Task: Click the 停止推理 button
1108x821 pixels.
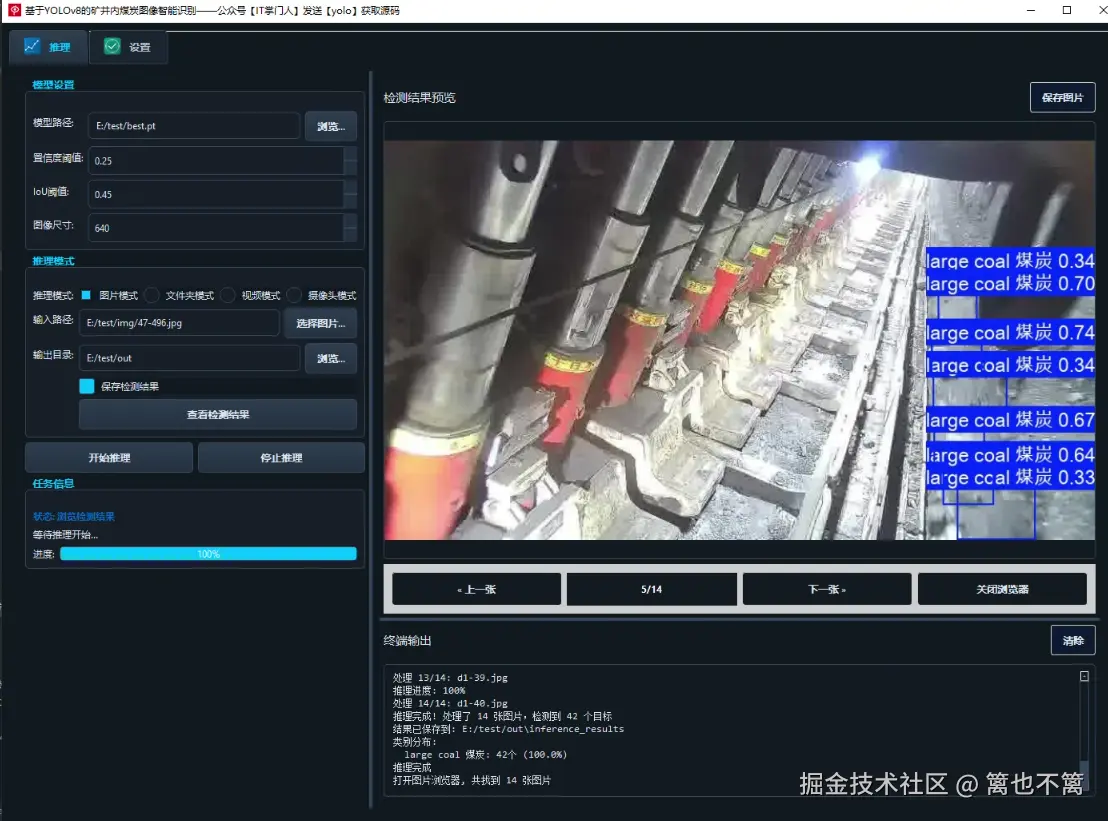Action: [x=281, y=458]
